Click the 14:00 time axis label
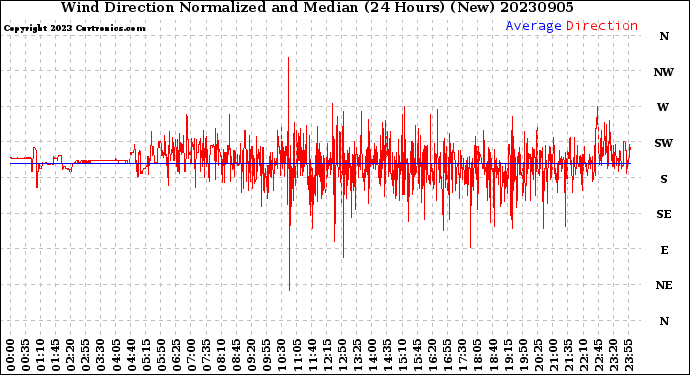Viewport: 690px width, 375px height. pyautogui.click(x=372, y=355)
